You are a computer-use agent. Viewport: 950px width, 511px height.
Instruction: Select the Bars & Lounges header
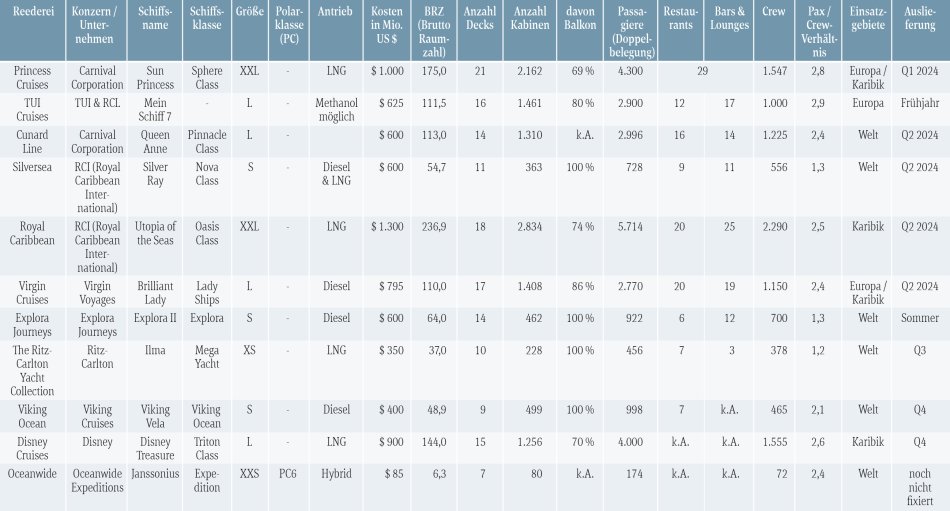click(x=729, y=18)
